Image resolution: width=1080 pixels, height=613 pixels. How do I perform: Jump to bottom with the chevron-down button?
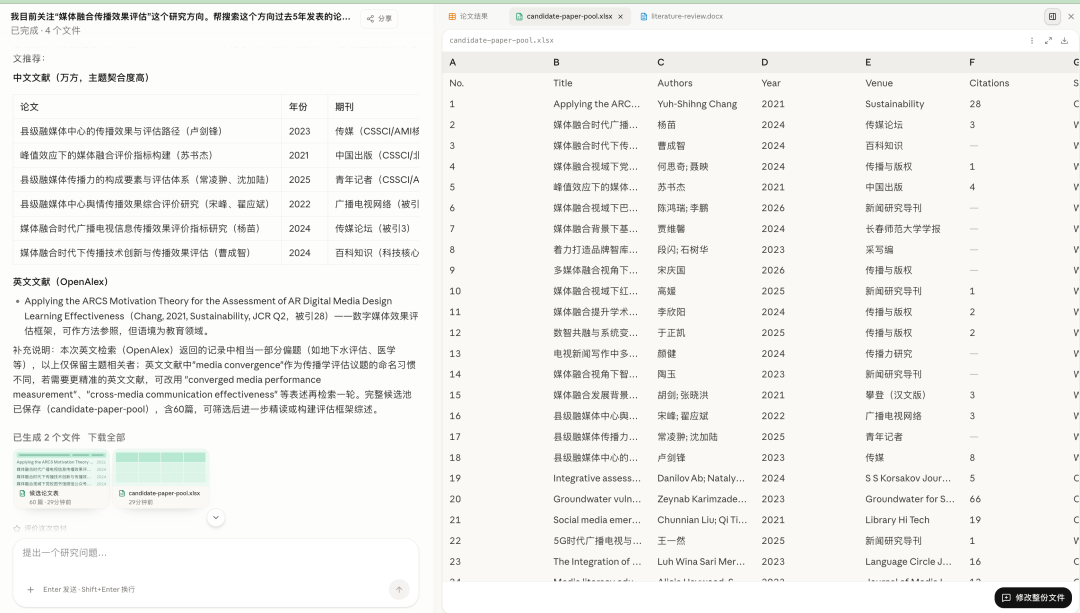point(216,517)
